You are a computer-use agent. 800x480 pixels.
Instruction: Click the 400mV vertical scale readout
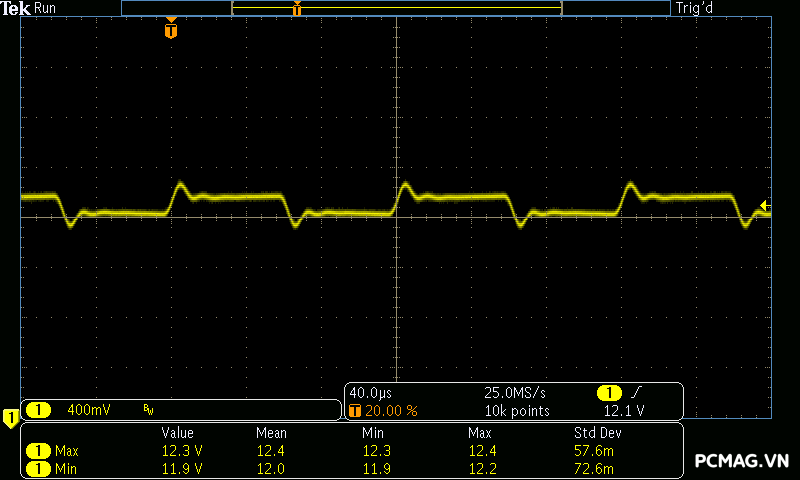90,409
